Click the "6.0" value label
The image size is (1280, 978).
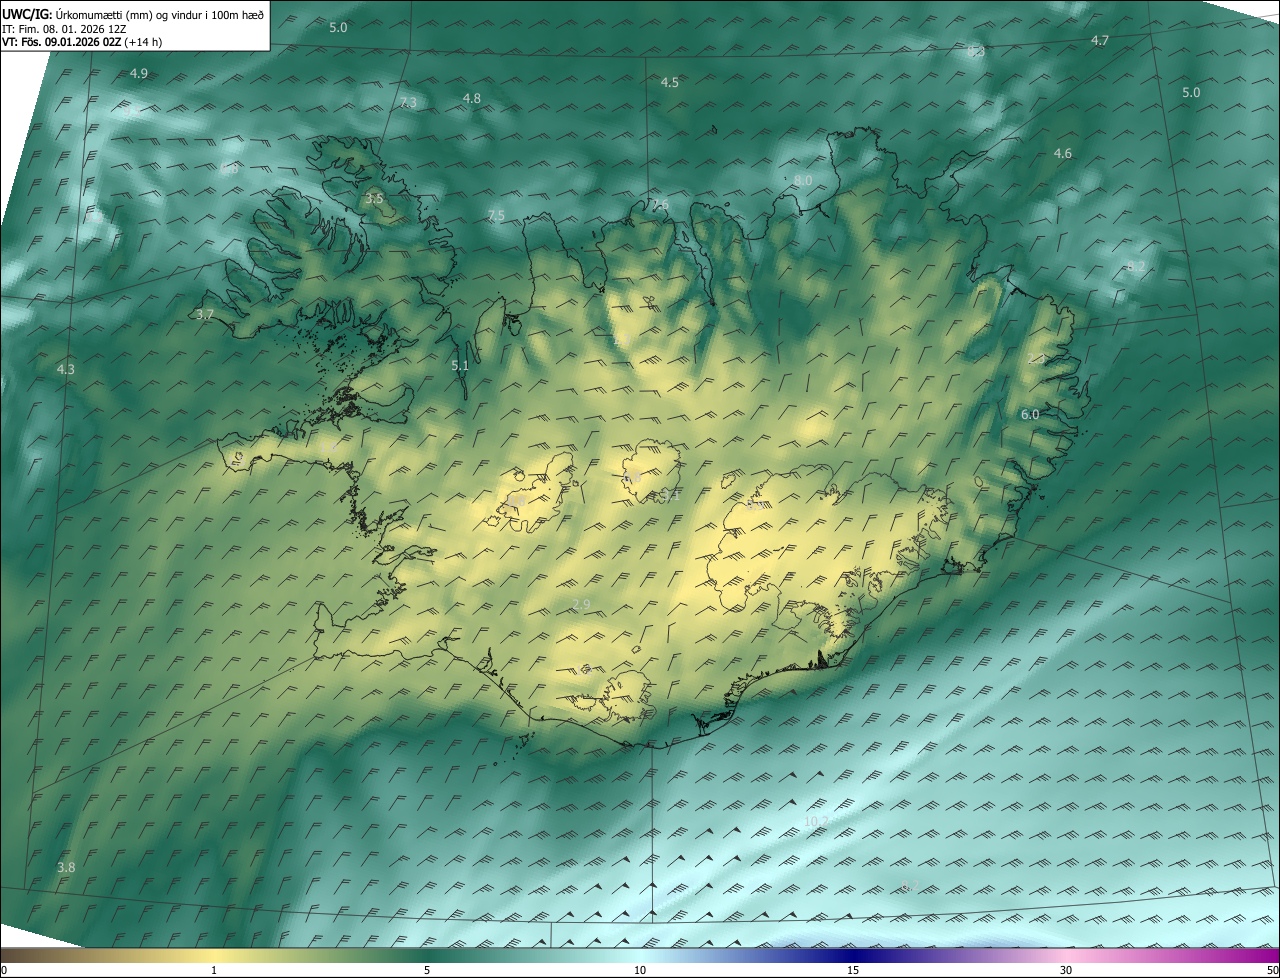tap(1030, 414)
